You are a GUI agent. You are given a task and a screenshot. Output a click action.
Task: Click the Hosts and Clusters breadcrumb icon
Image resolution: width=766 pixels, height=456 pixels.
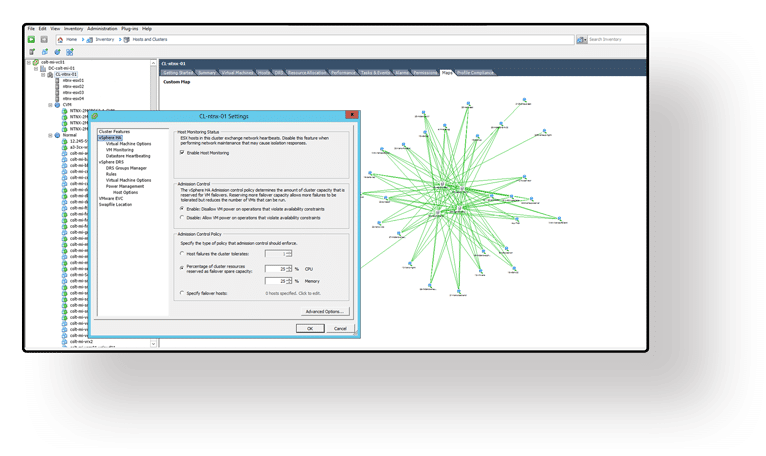(x=126, y=39)
